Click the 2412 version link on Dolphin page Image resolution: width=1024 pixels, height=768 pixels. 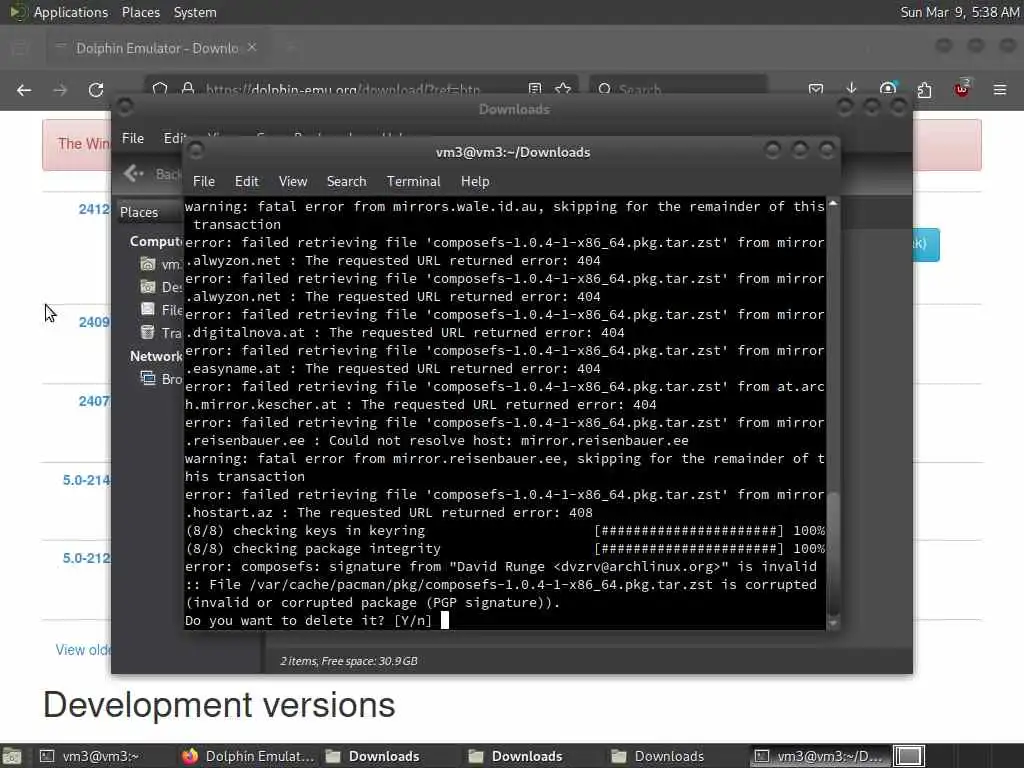point(95,209)
